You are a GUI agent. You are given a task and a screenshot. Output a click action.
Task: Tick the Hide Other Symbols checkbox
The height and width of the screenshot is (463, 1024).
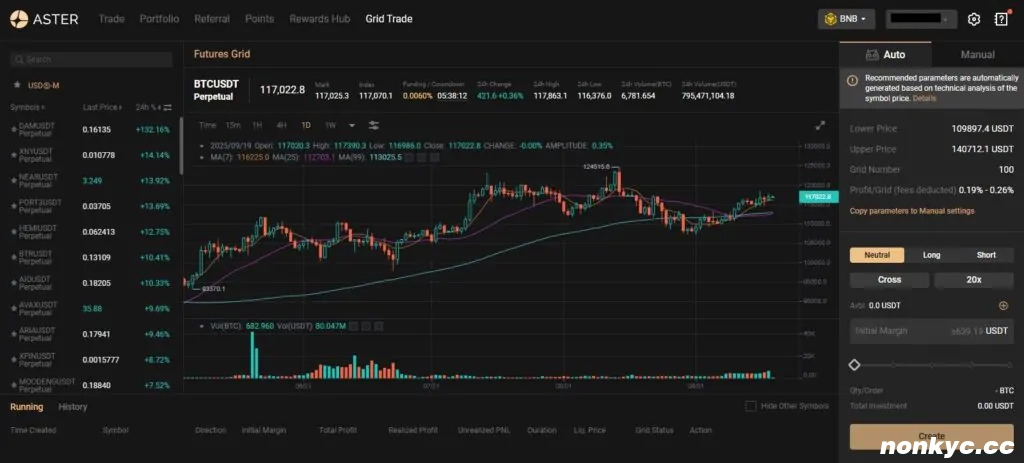coord(751,406)
